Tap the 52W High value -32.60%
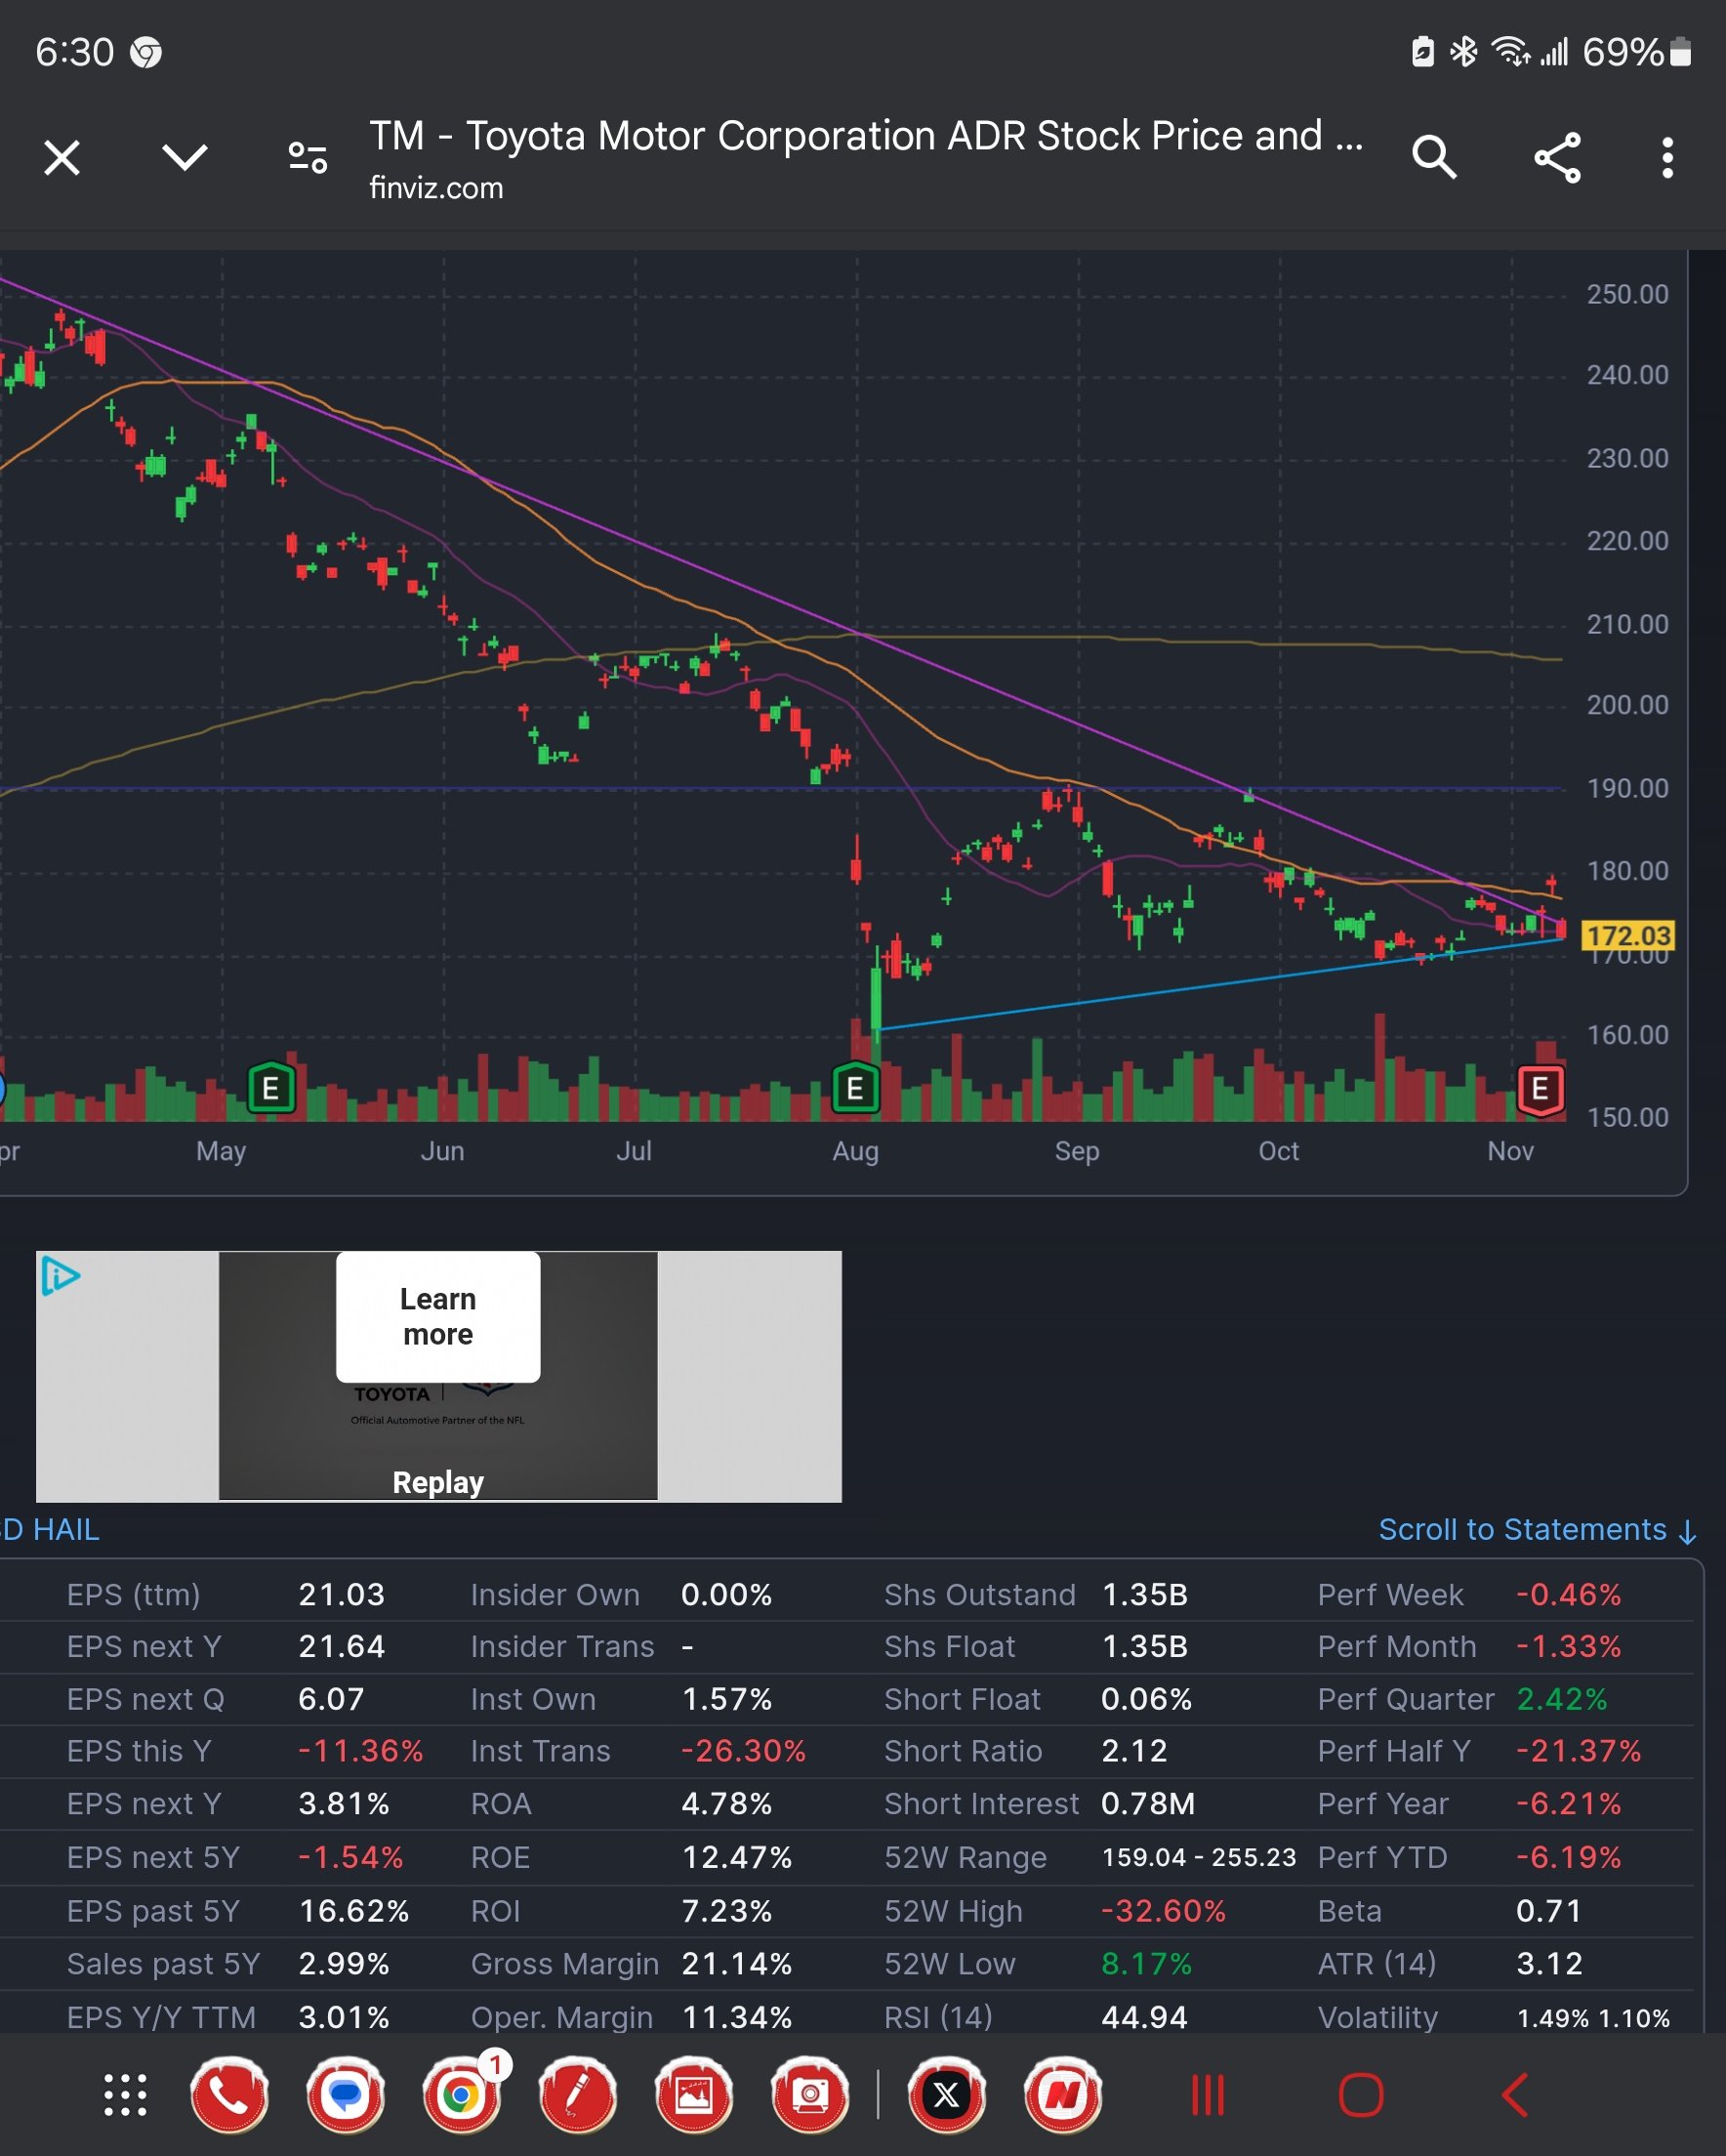The image size is (1726, 2156). click(x=1163, y=1911)
